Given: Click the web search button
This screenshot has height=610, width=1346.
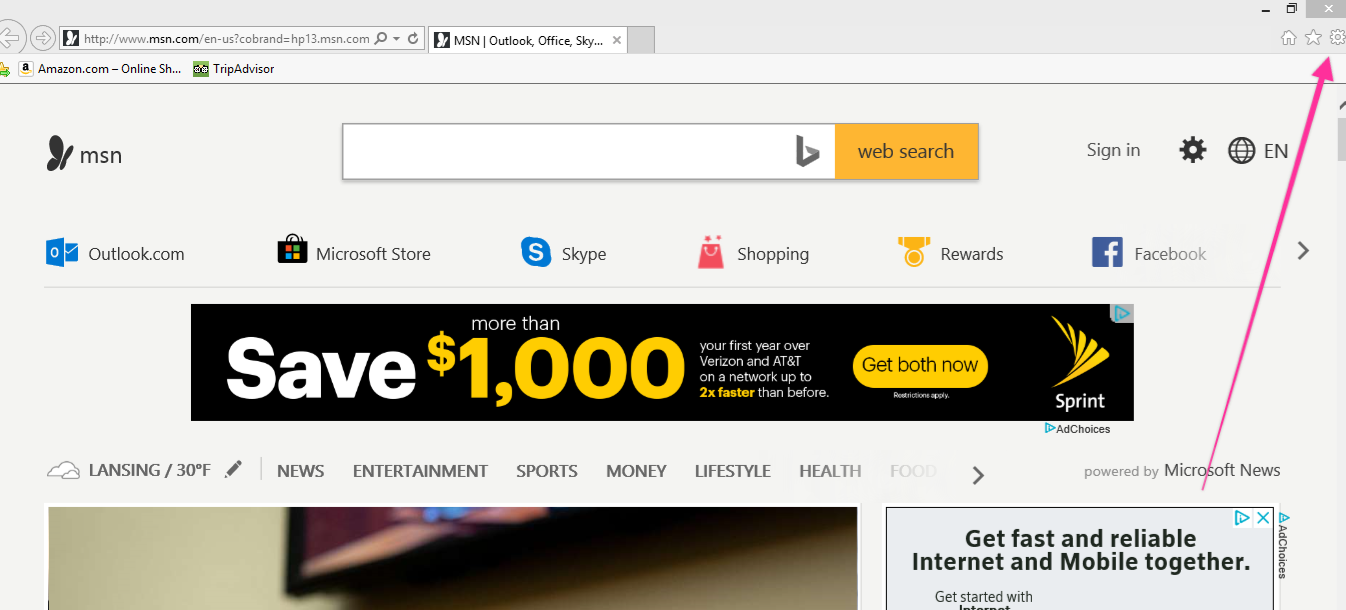Looking at the screenshot, I should coord(906,152).
